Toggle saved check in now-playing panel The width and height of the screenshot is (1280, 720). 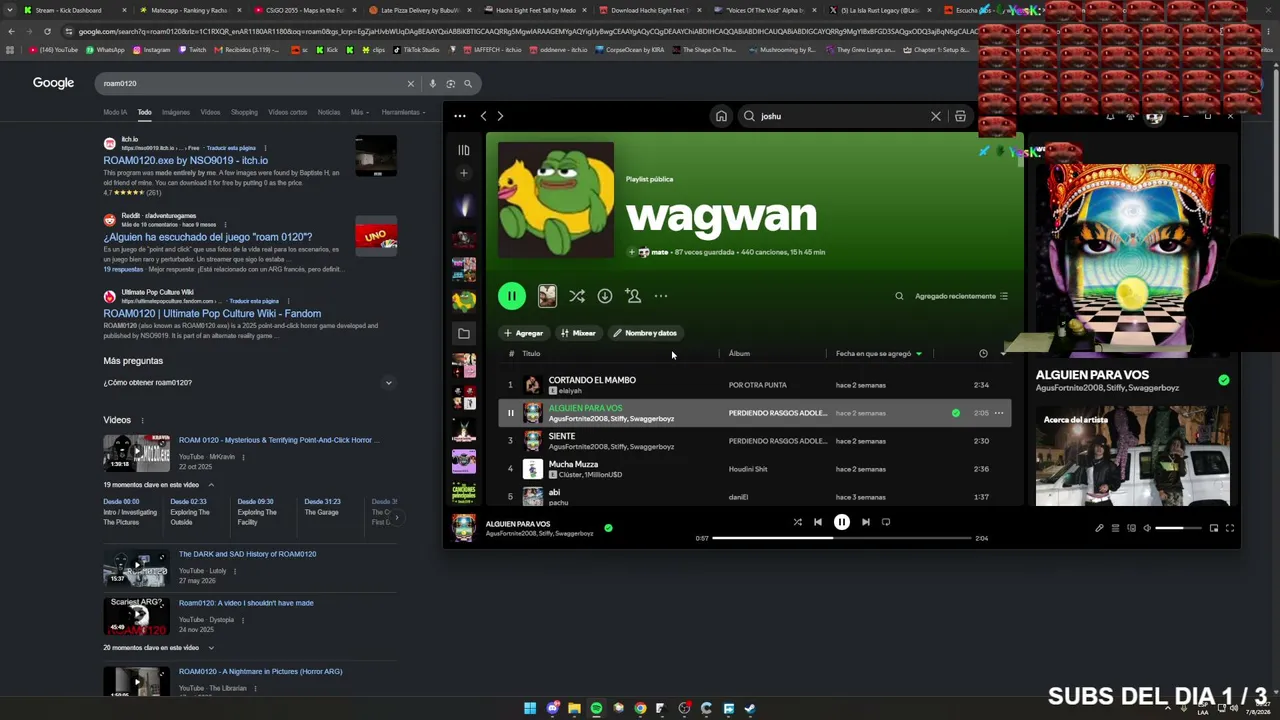coord(1224,380)
